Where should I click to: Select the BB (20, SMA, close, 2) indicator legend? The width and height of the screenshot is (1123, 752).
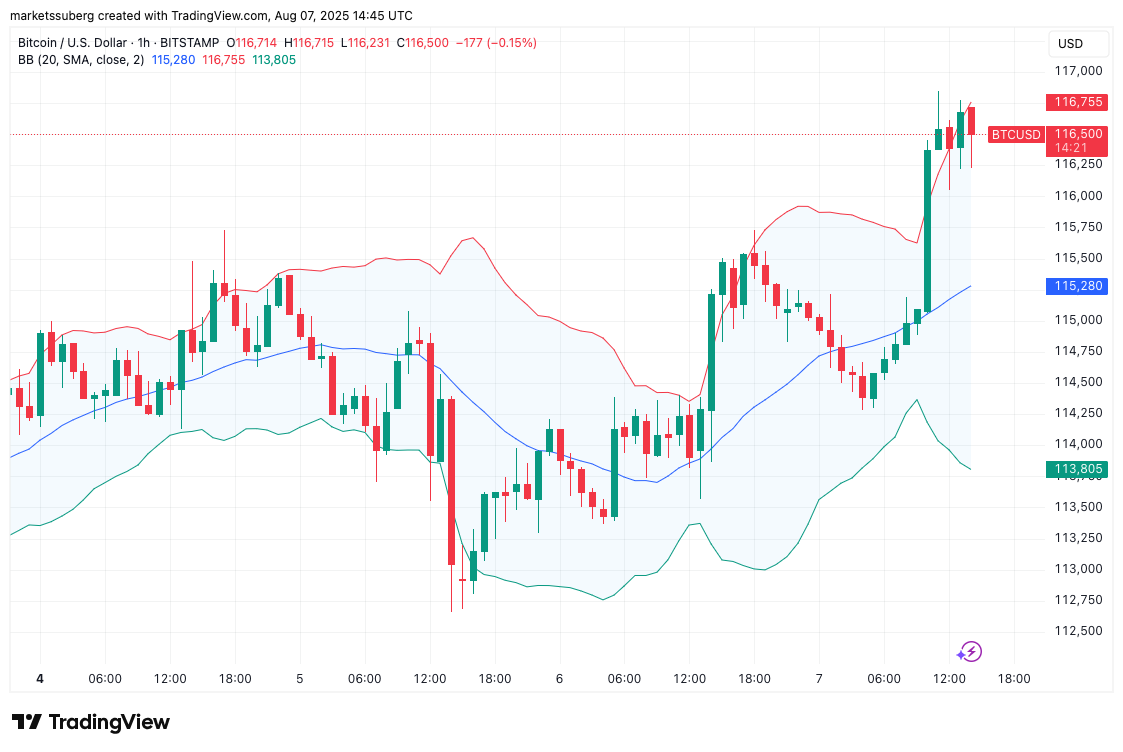coord(81,60)
